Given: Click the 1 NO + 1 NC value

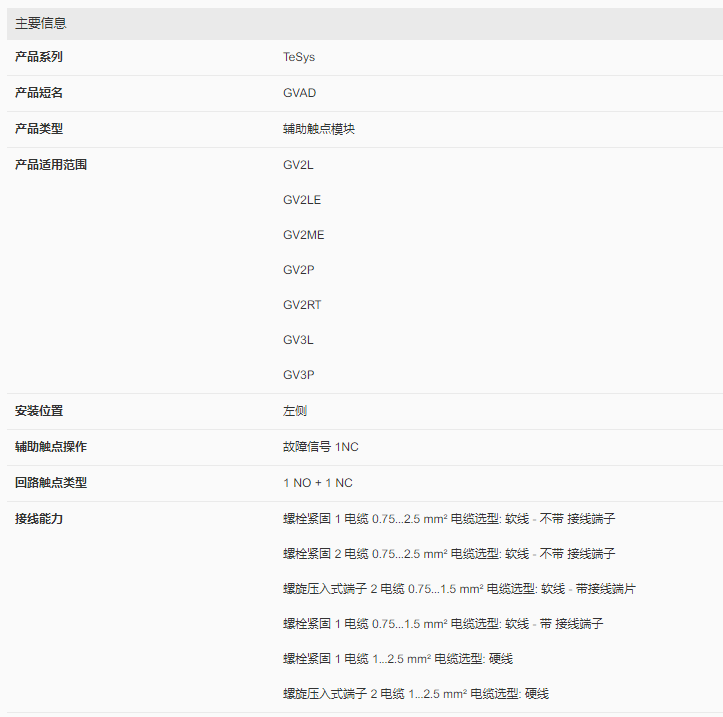Looking at the screenshot, I should (318, 483).
